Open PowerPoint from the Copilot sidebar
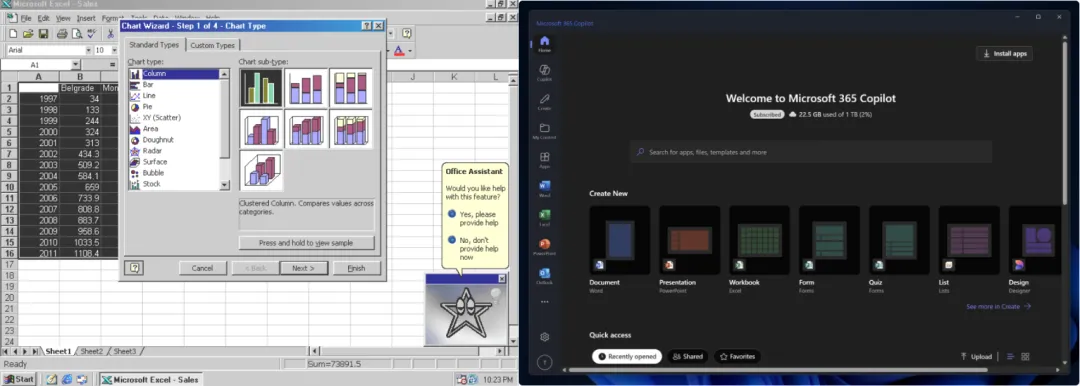1080x386 pixels. point(544,247)
